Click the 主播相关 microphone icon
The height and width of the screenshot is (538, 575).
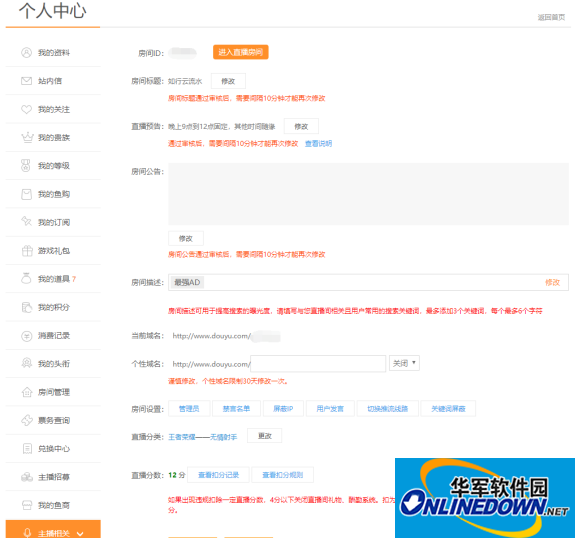pos(27,533)
